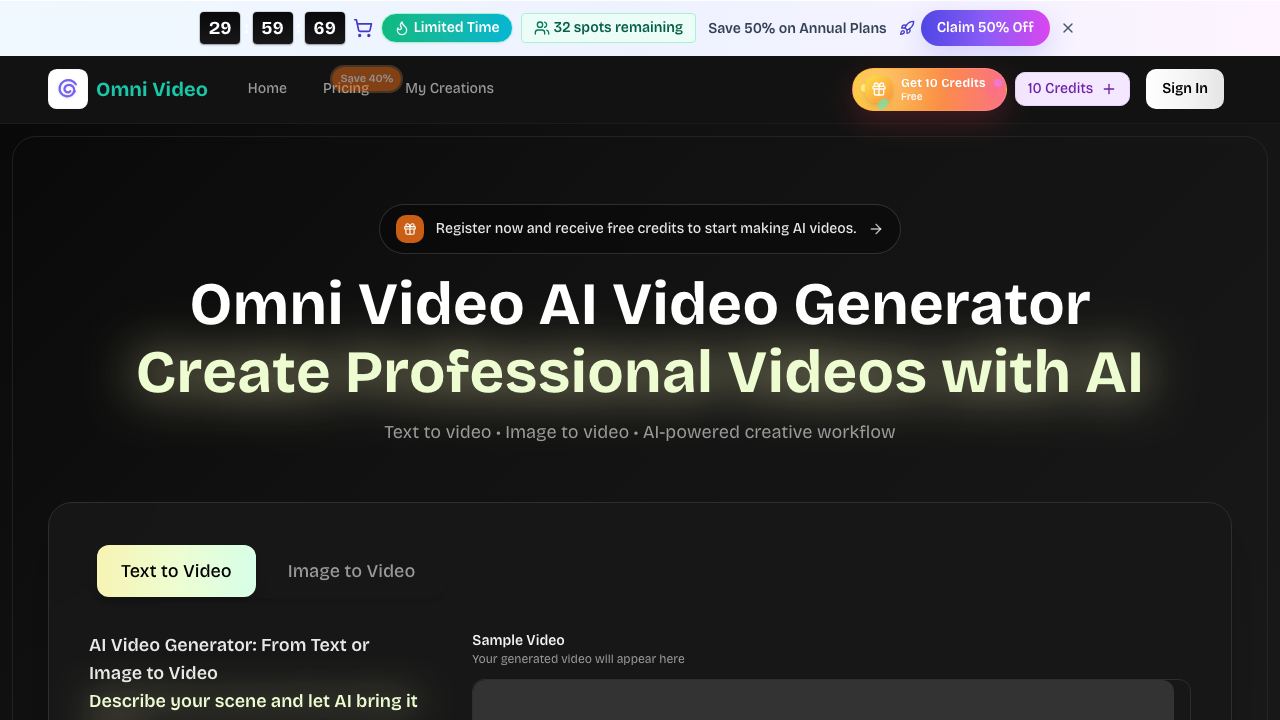Viewport: 1280px width, 720px height.
Task: Click the rocket icon beside Annual Plans text
Action: tap(907, 28)
